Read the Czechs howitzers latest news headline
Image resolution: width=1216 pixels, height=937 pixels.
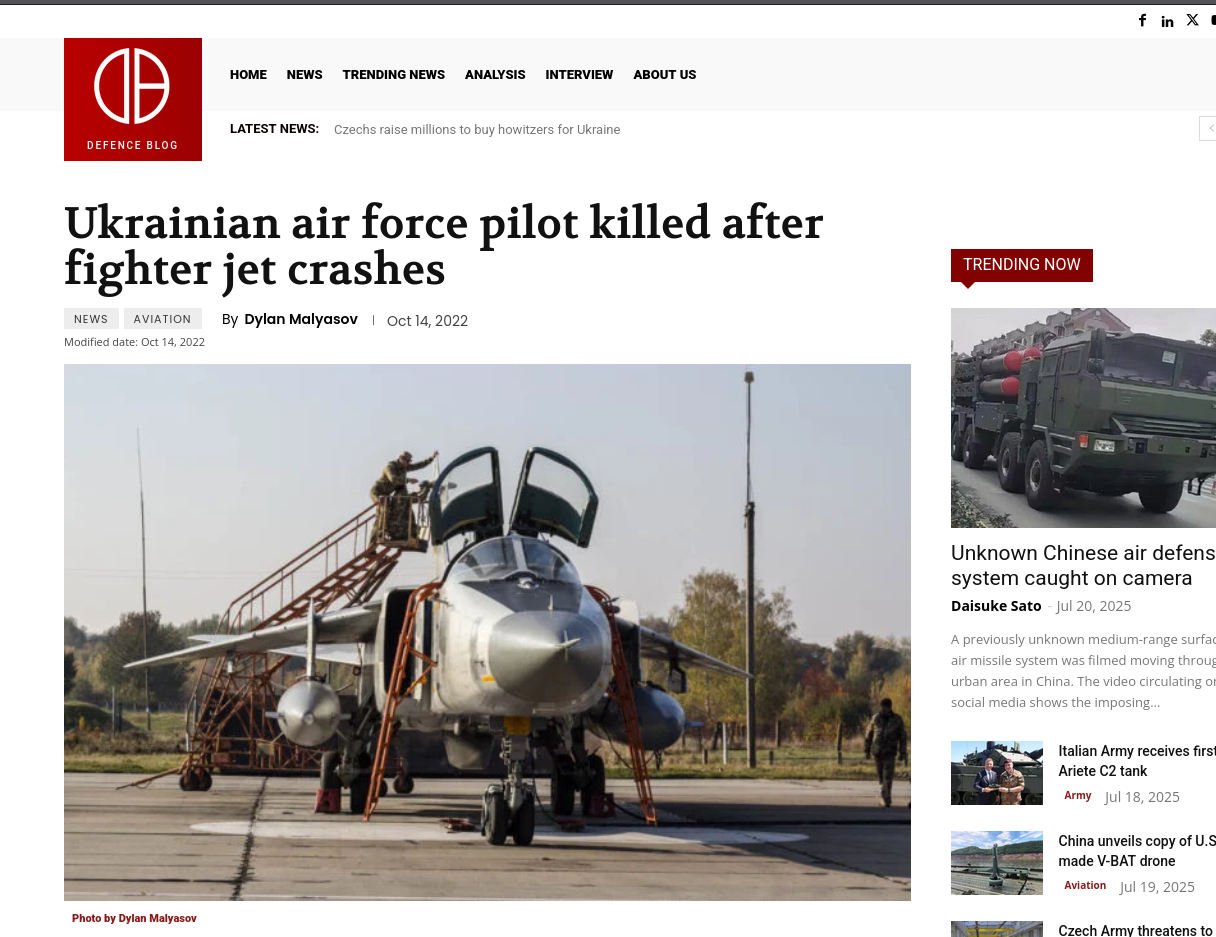click(x=477, y=130)
